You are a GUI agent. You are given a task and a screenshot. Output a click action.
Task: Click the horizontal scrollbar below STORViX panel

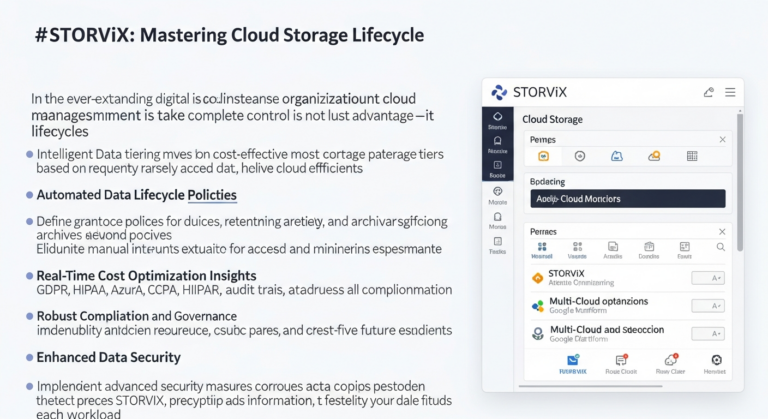pyautogui.click(x=590, y=386)
